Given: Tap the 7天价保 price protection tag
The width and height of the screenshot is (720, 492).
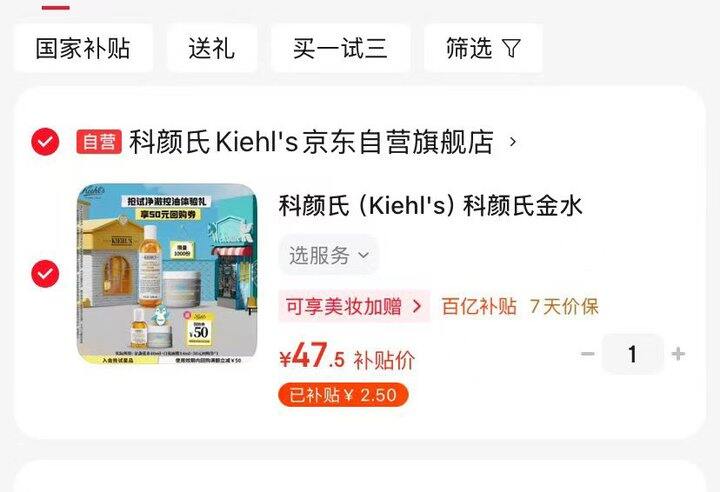Looking at the screenshot, I should point(564,306).
